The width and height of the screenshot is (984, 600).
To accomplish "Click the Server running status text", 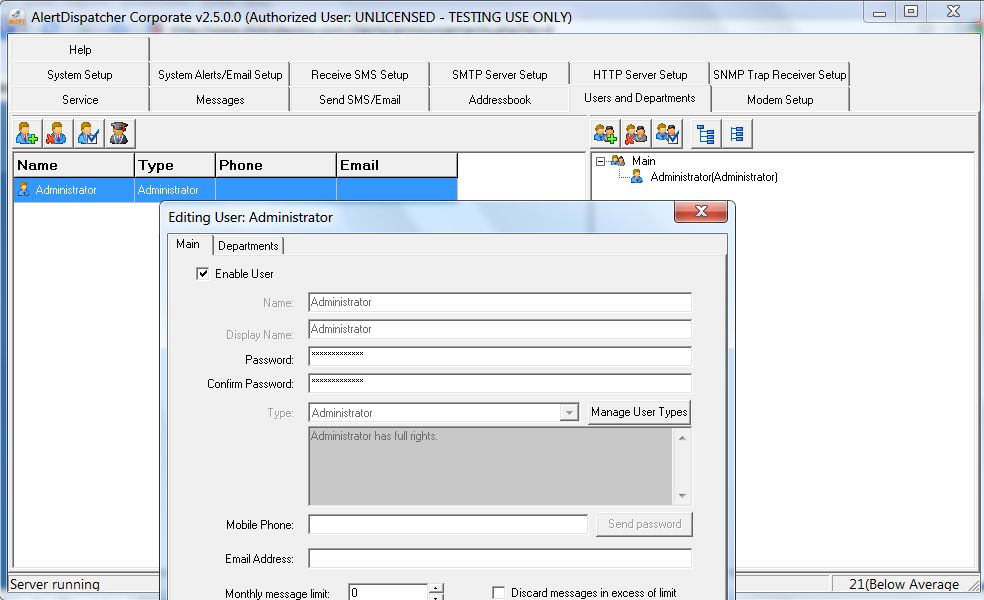I will pos(55,584).
